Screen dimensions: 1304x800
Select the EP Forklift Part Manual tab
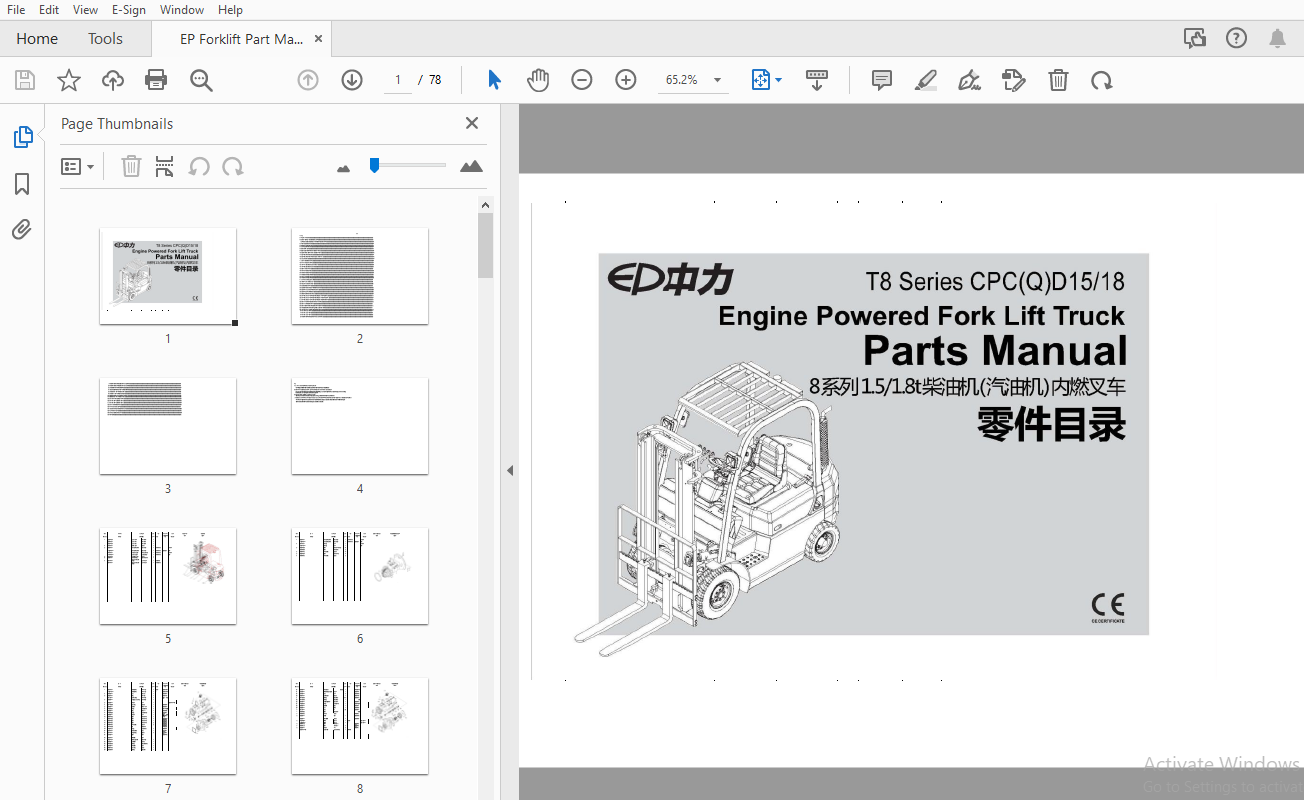(241, 39)
